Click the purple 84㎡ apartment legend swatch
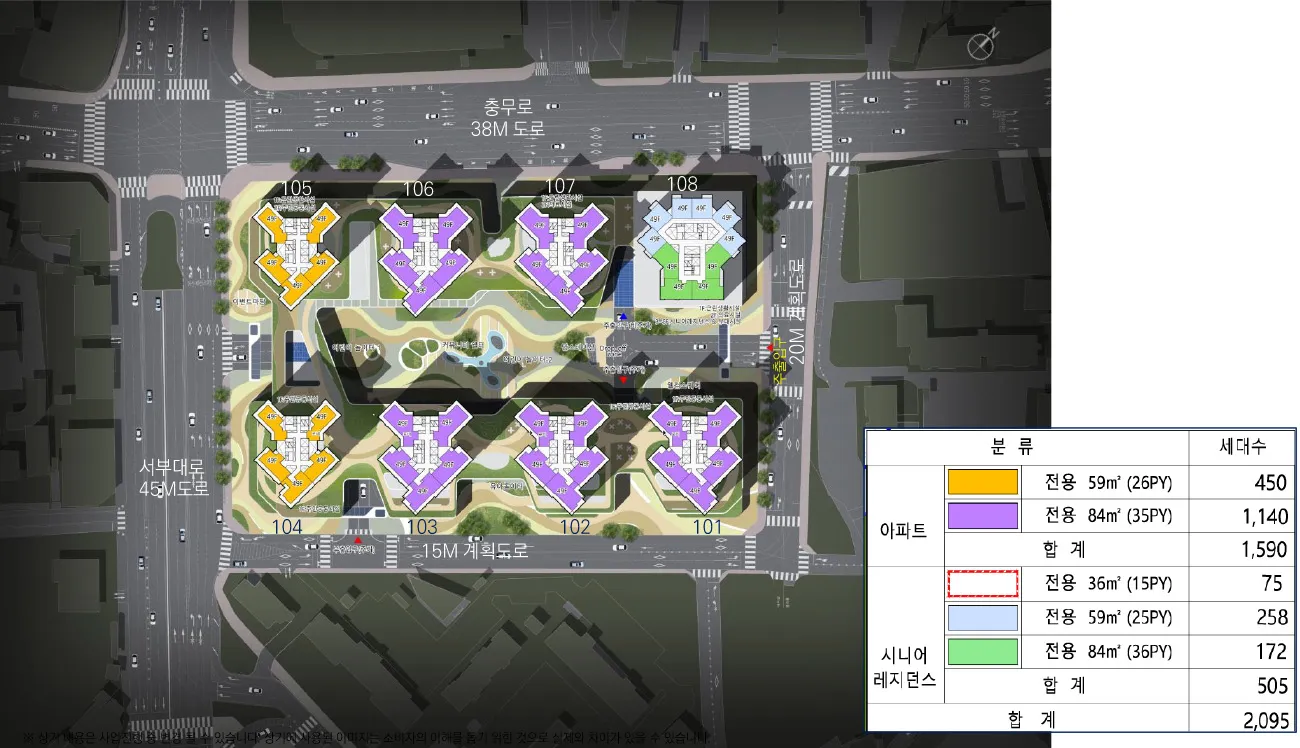 click(981, 516)
